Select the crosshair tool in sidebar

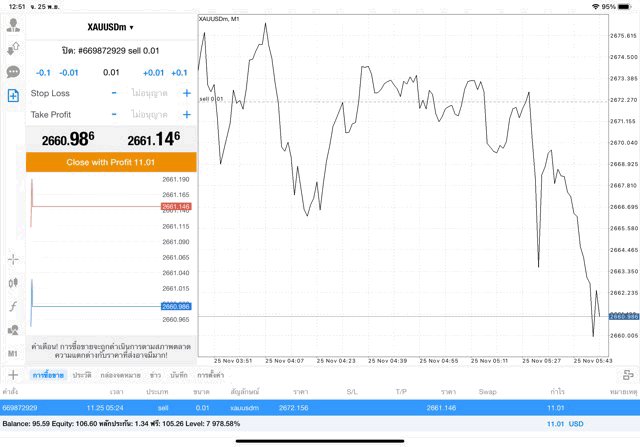tap(13, 259)
